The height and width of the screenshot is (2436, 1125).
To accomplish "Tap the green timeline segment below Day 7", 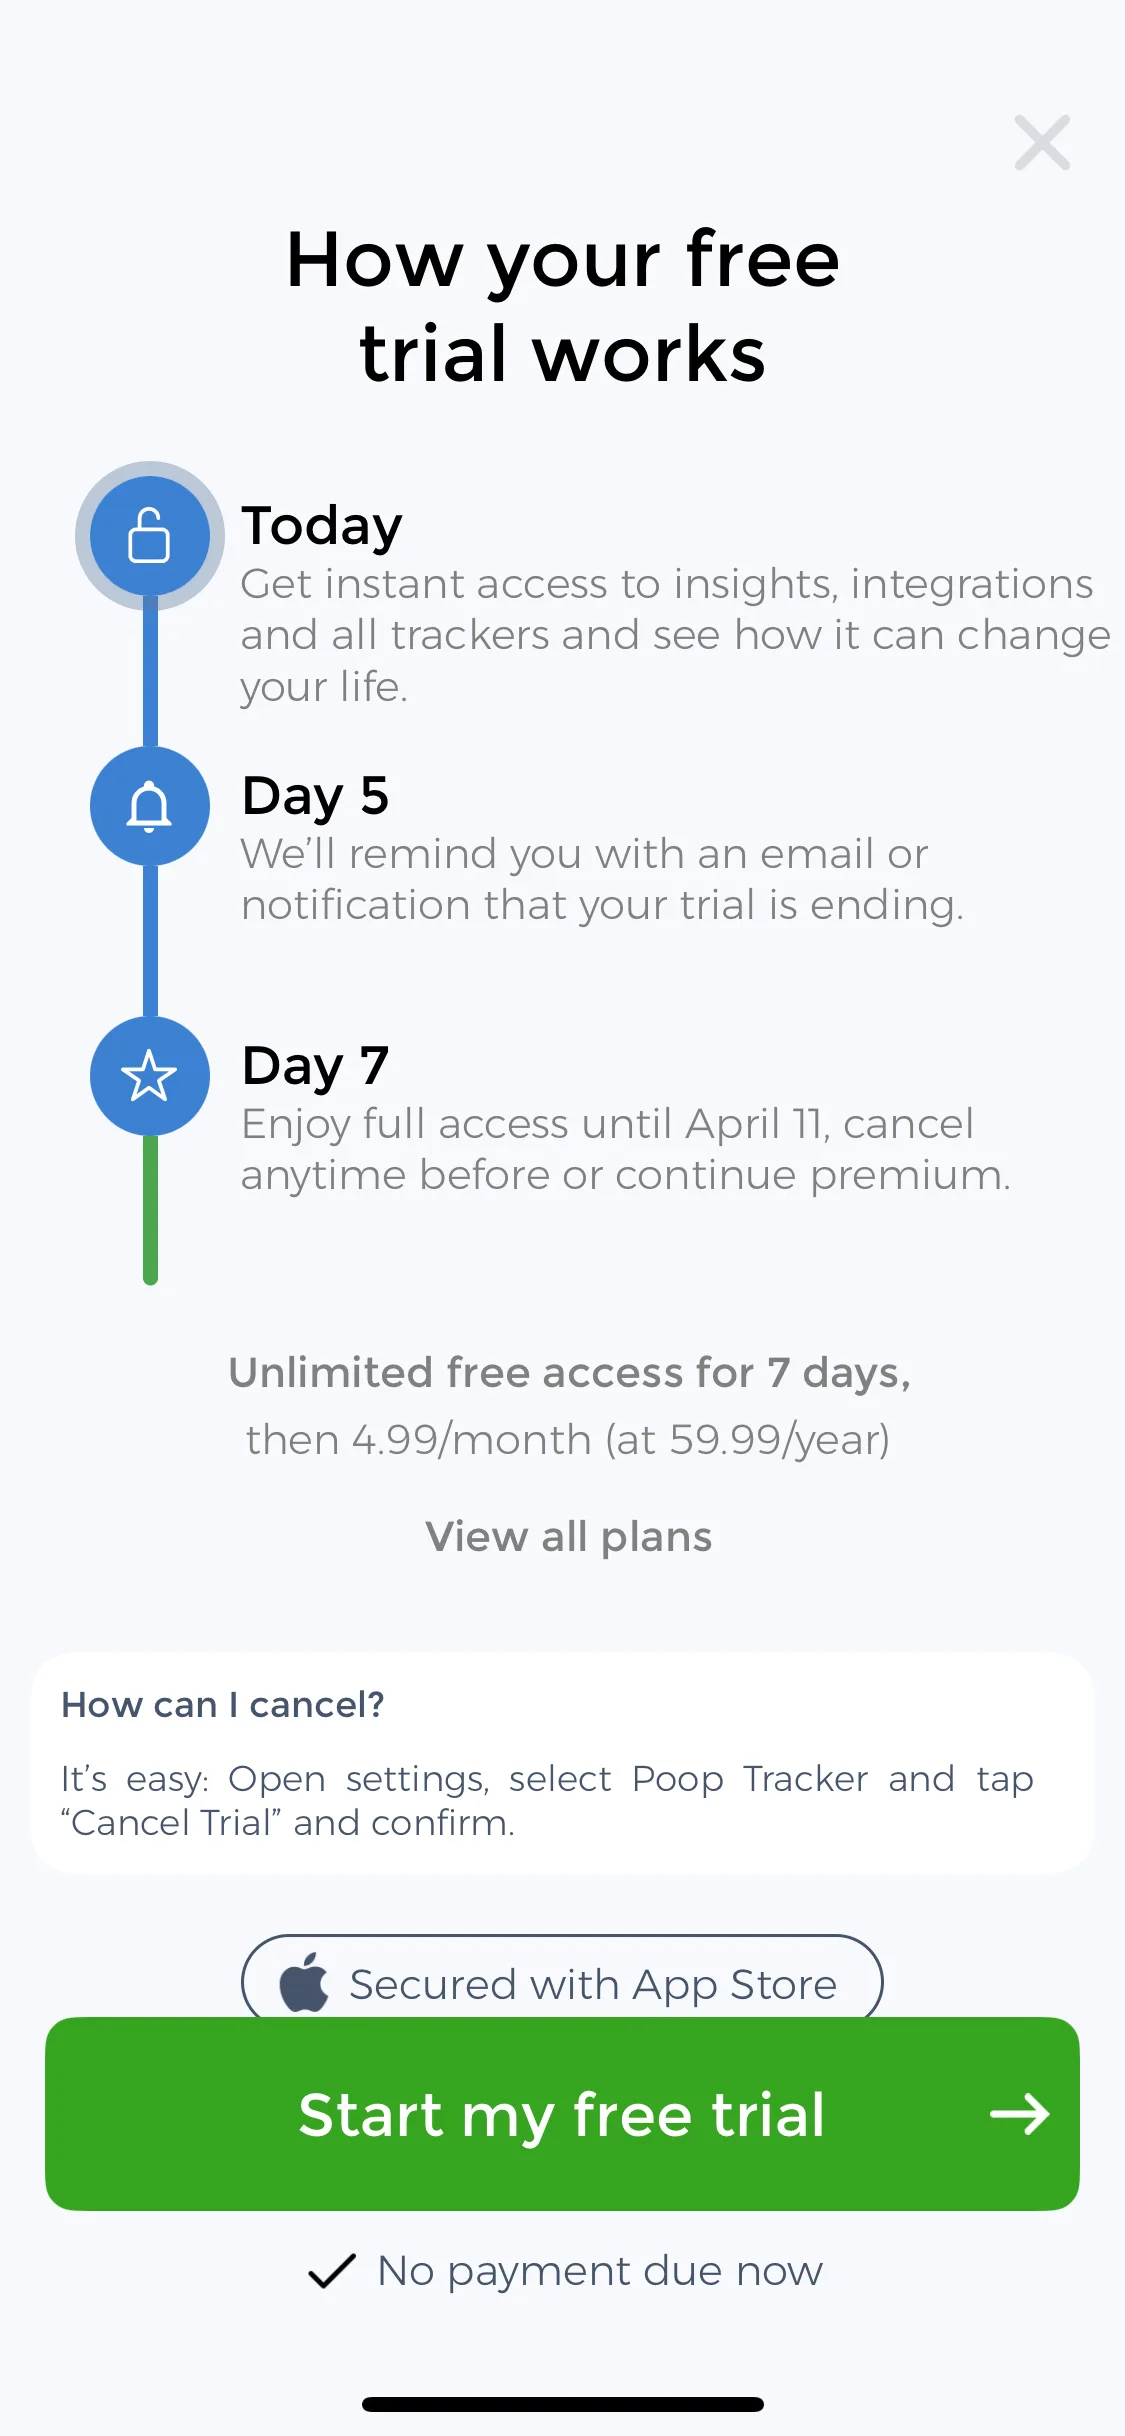I will [150, 1210].
